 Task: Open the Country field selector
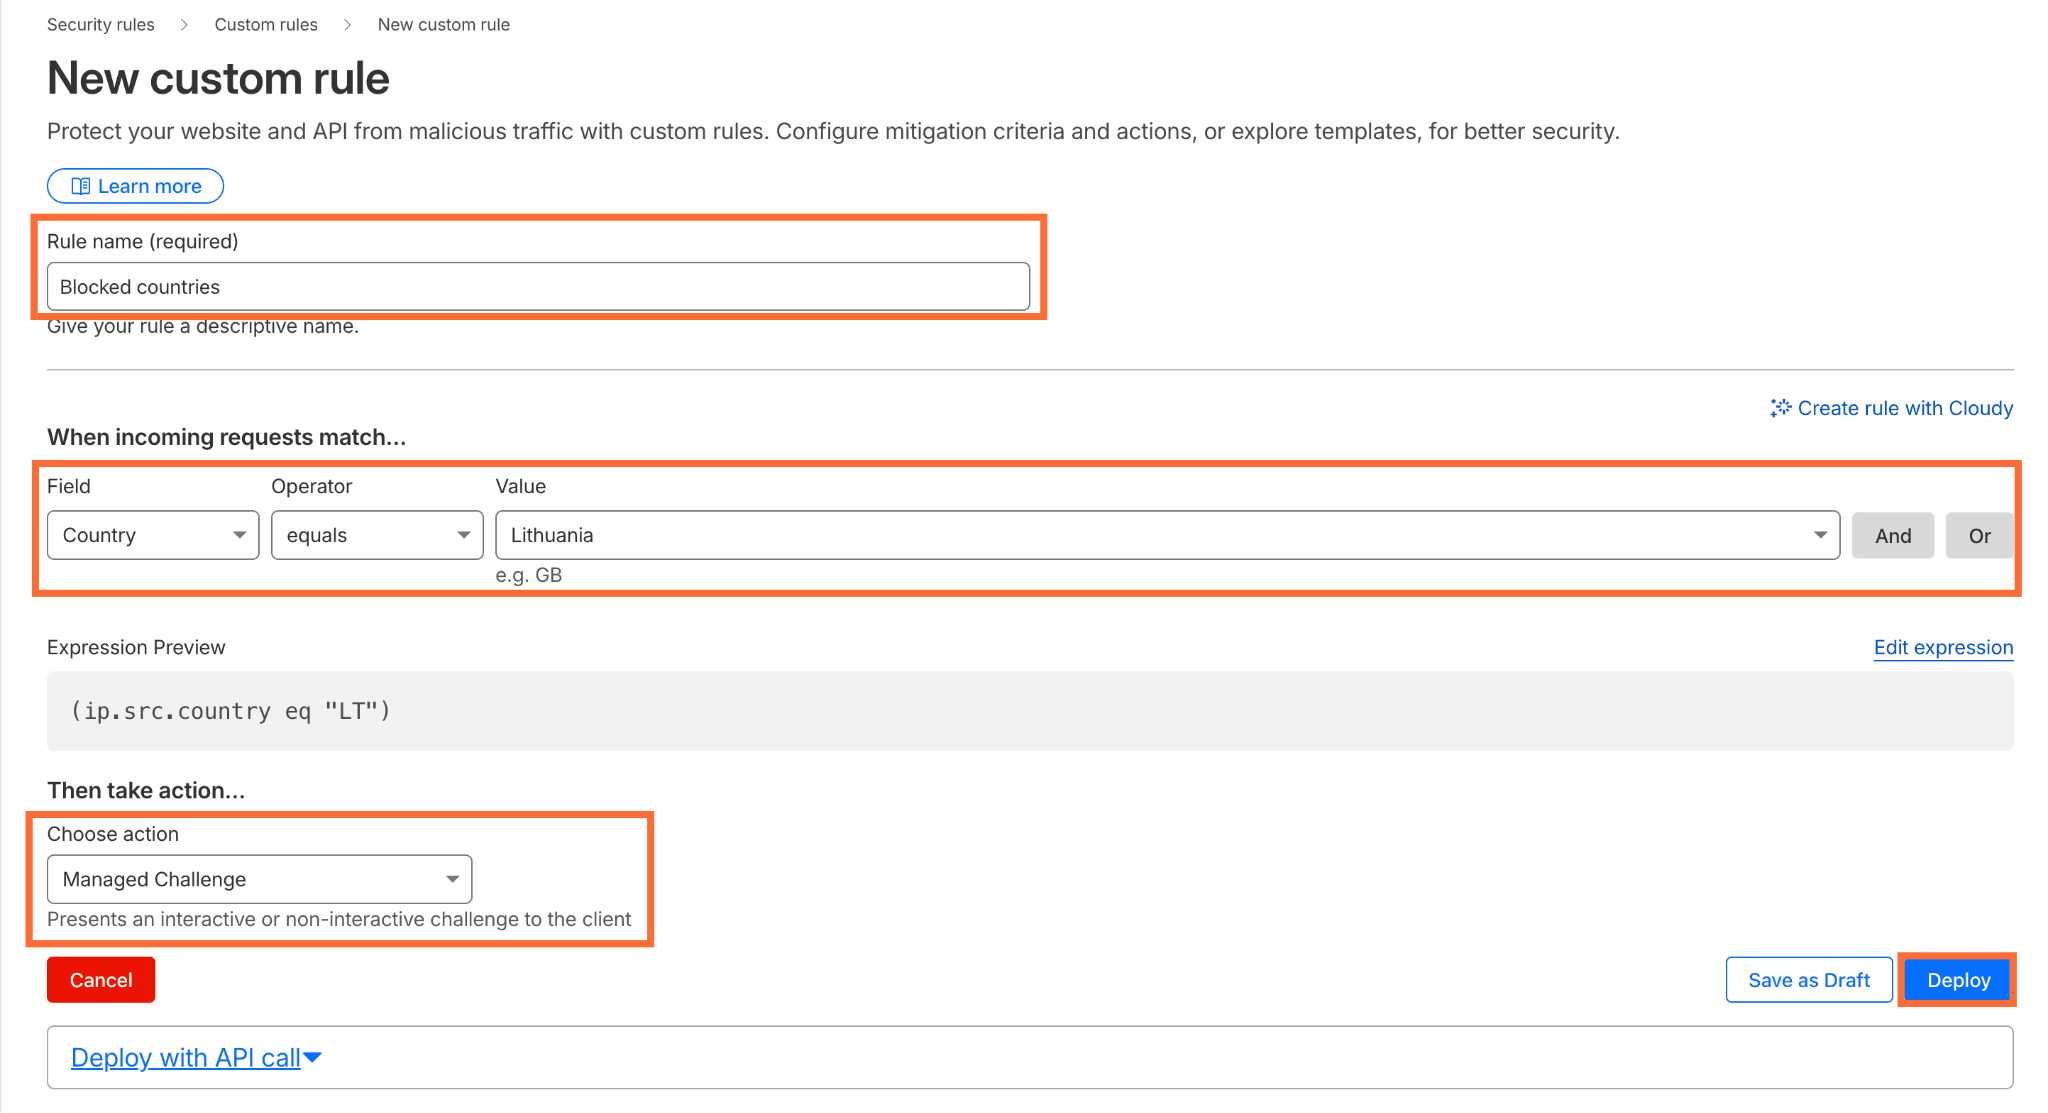152,535
